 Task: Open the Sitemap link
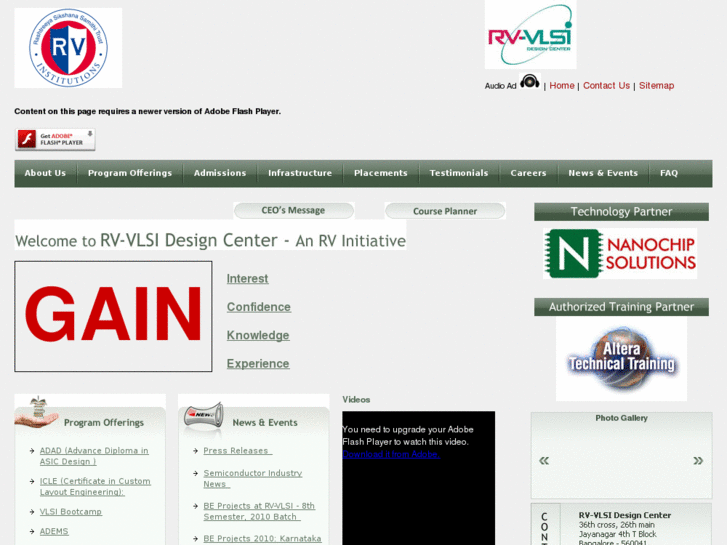[656, 86]
